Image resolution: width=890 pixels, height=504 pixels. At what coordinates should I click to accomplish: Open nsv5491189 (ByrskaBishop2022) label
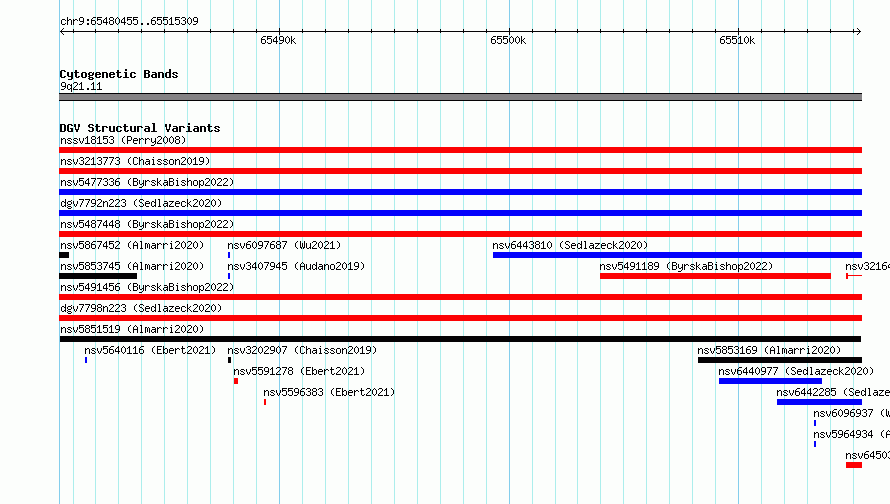coord(686,266)
